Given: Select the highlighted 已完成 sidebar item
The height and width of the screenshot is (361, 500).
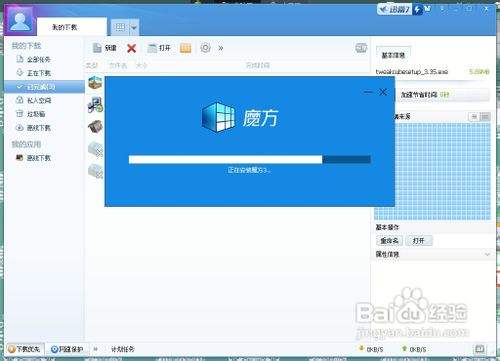Looking at the screenshot, I should click(44, 87).
